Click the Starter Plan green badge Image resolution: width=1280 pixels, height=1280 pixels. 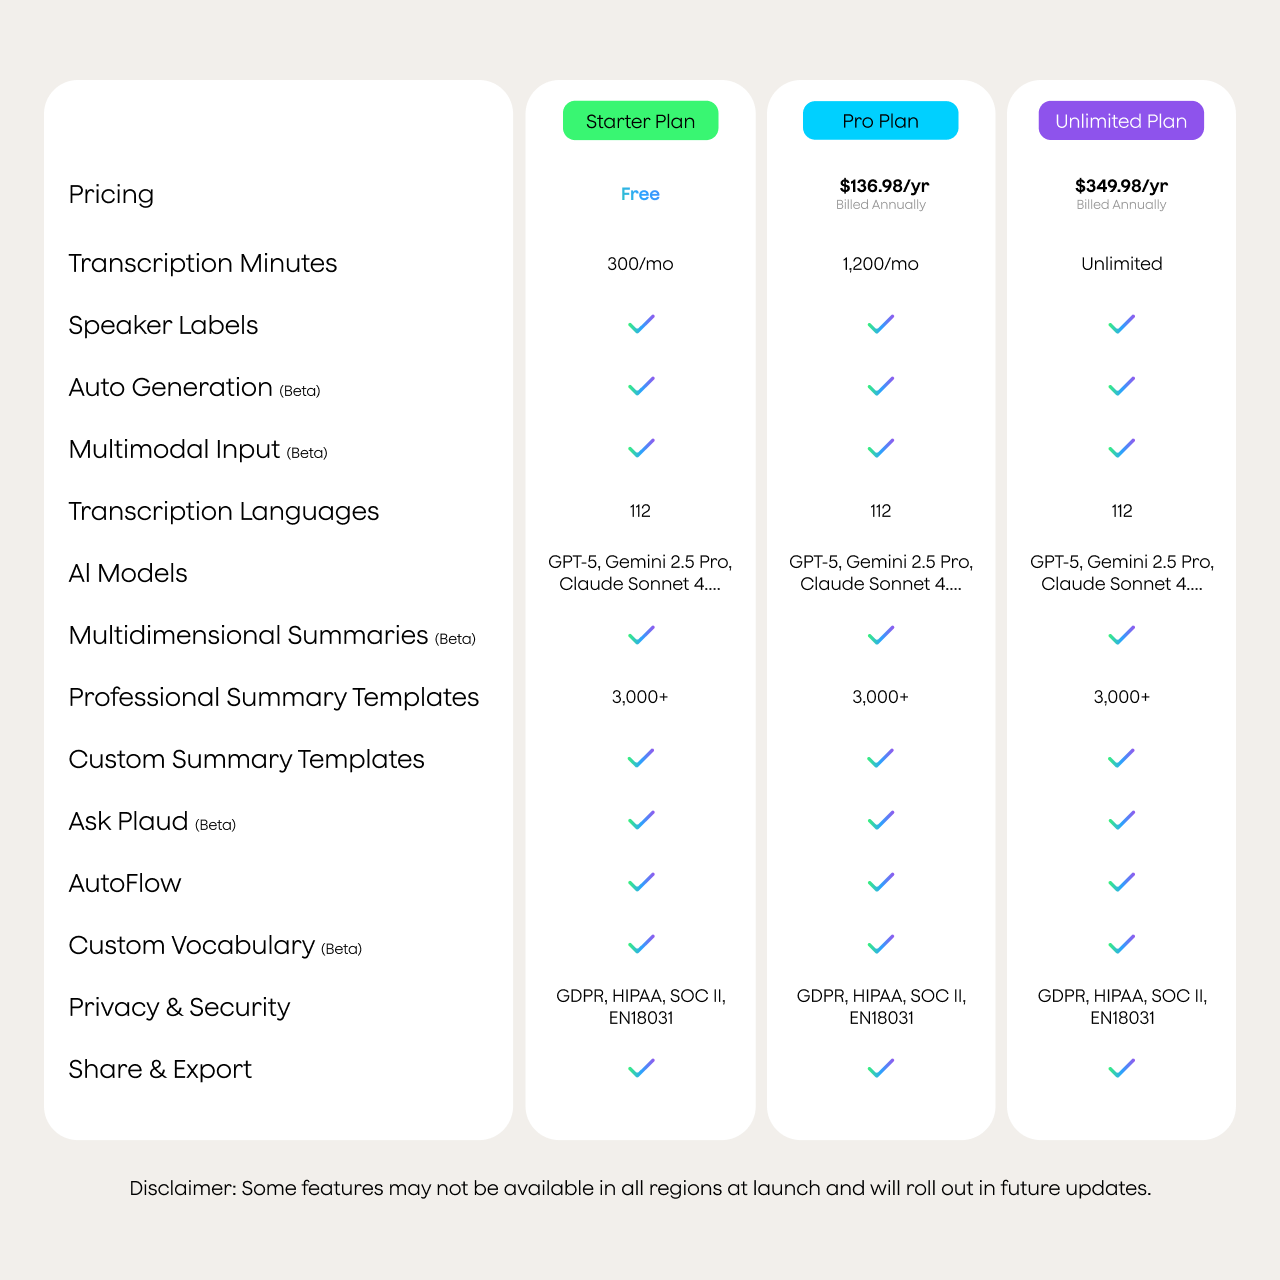tap(640, 121)
